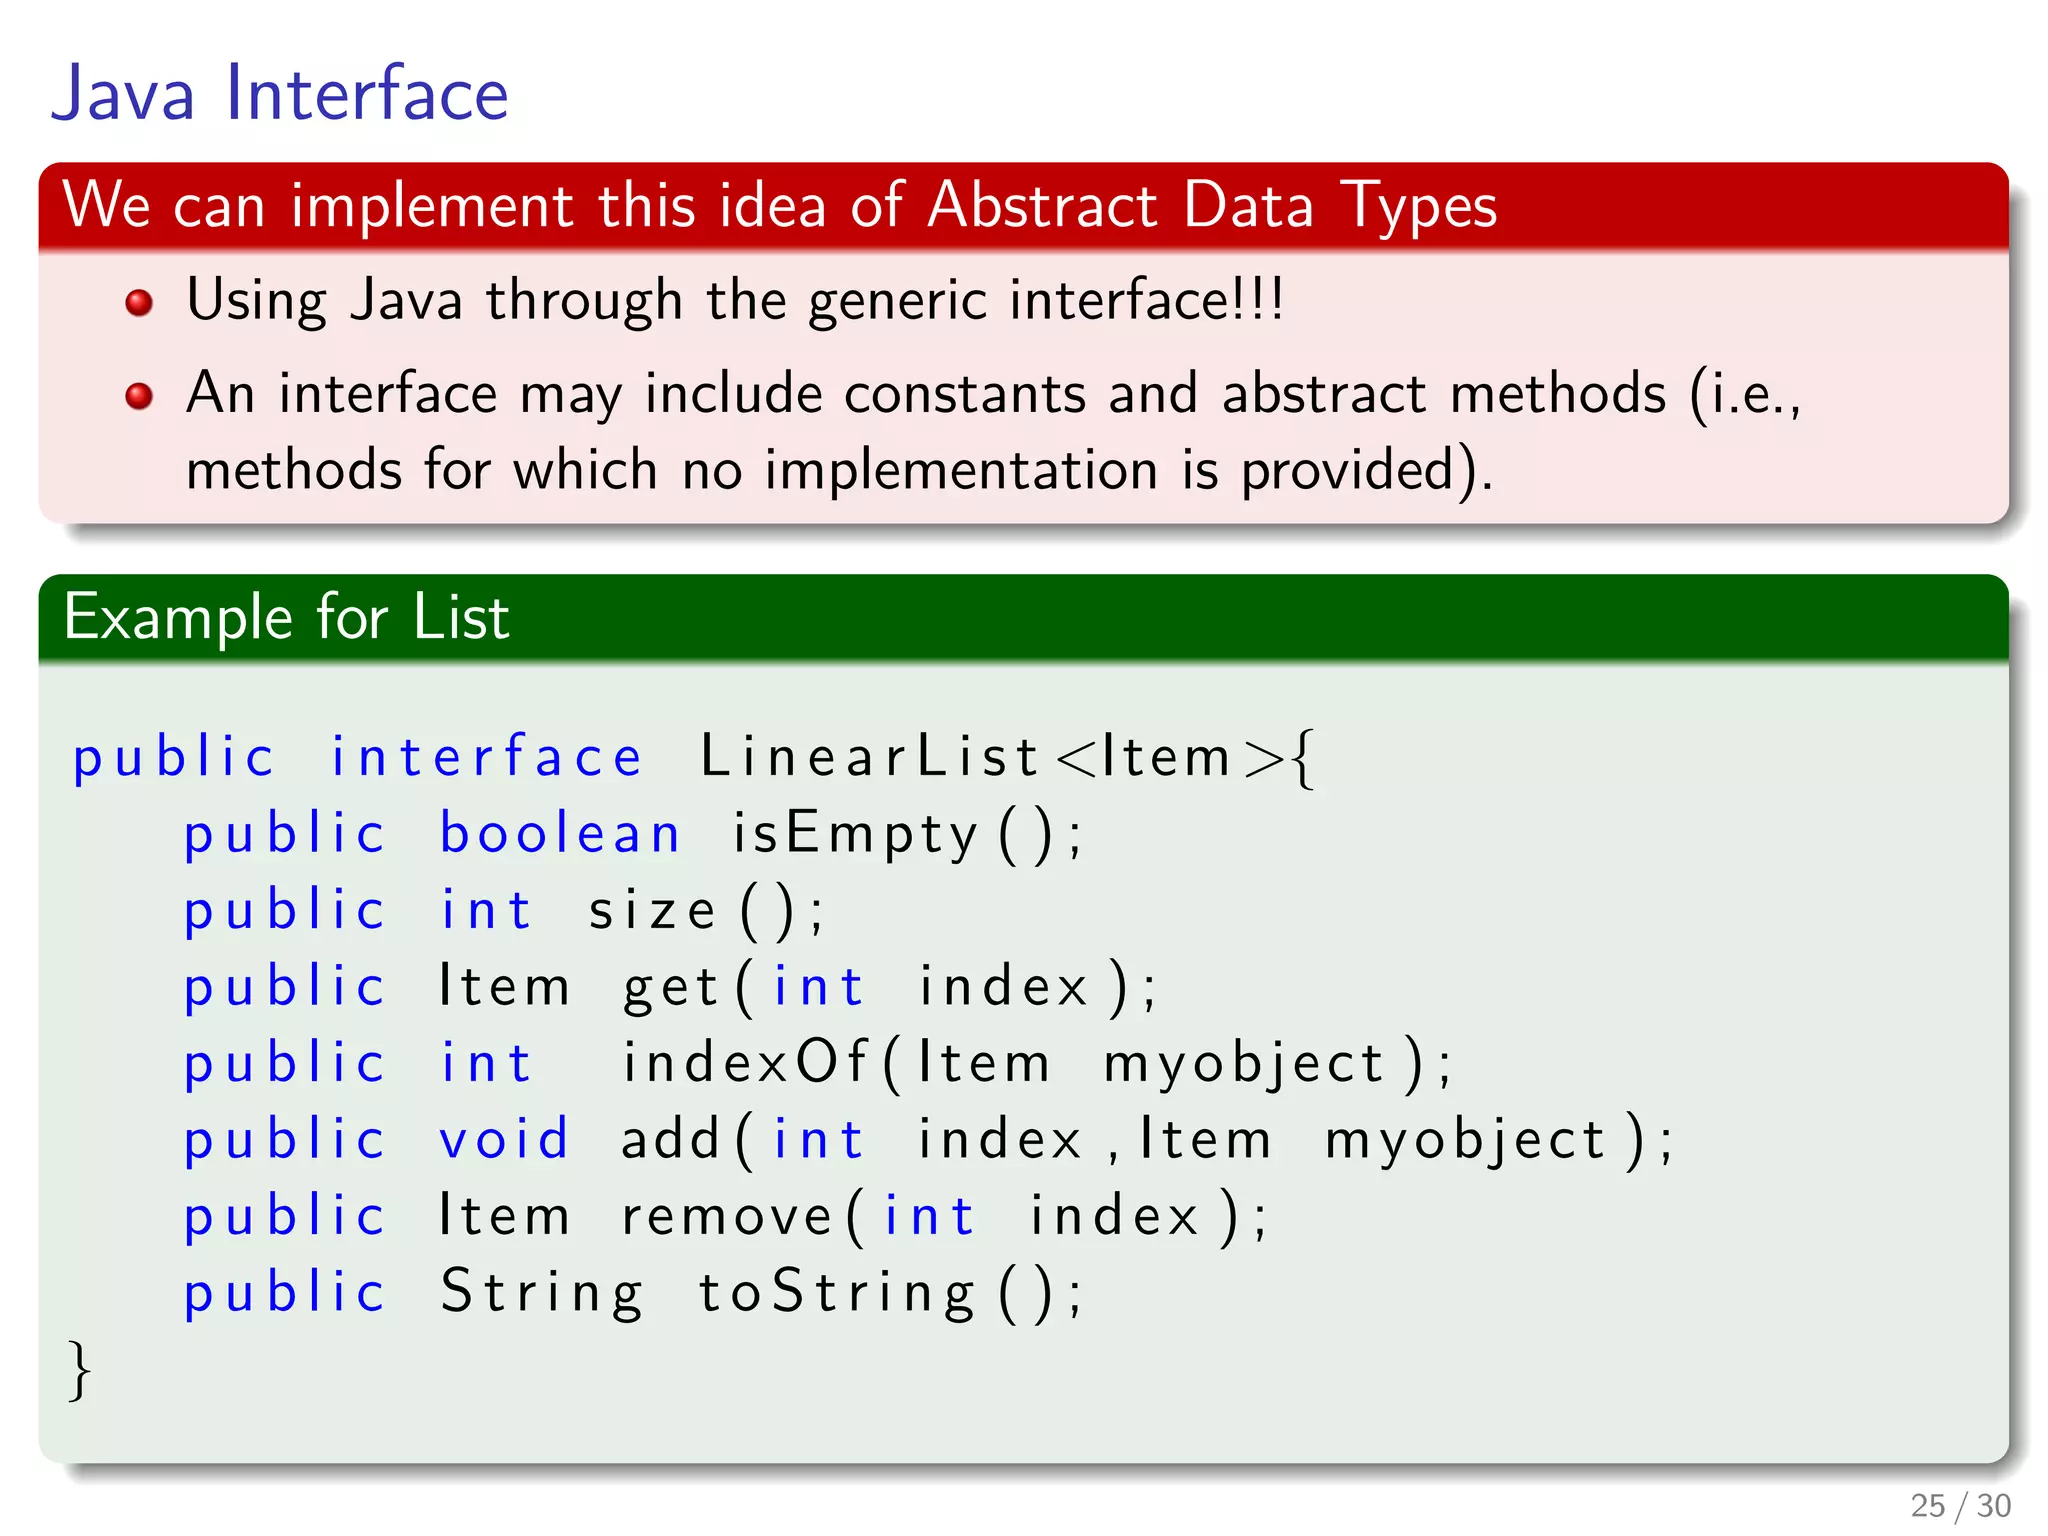Click the "boolean" keyword in the code

click(x=560, y=834)
